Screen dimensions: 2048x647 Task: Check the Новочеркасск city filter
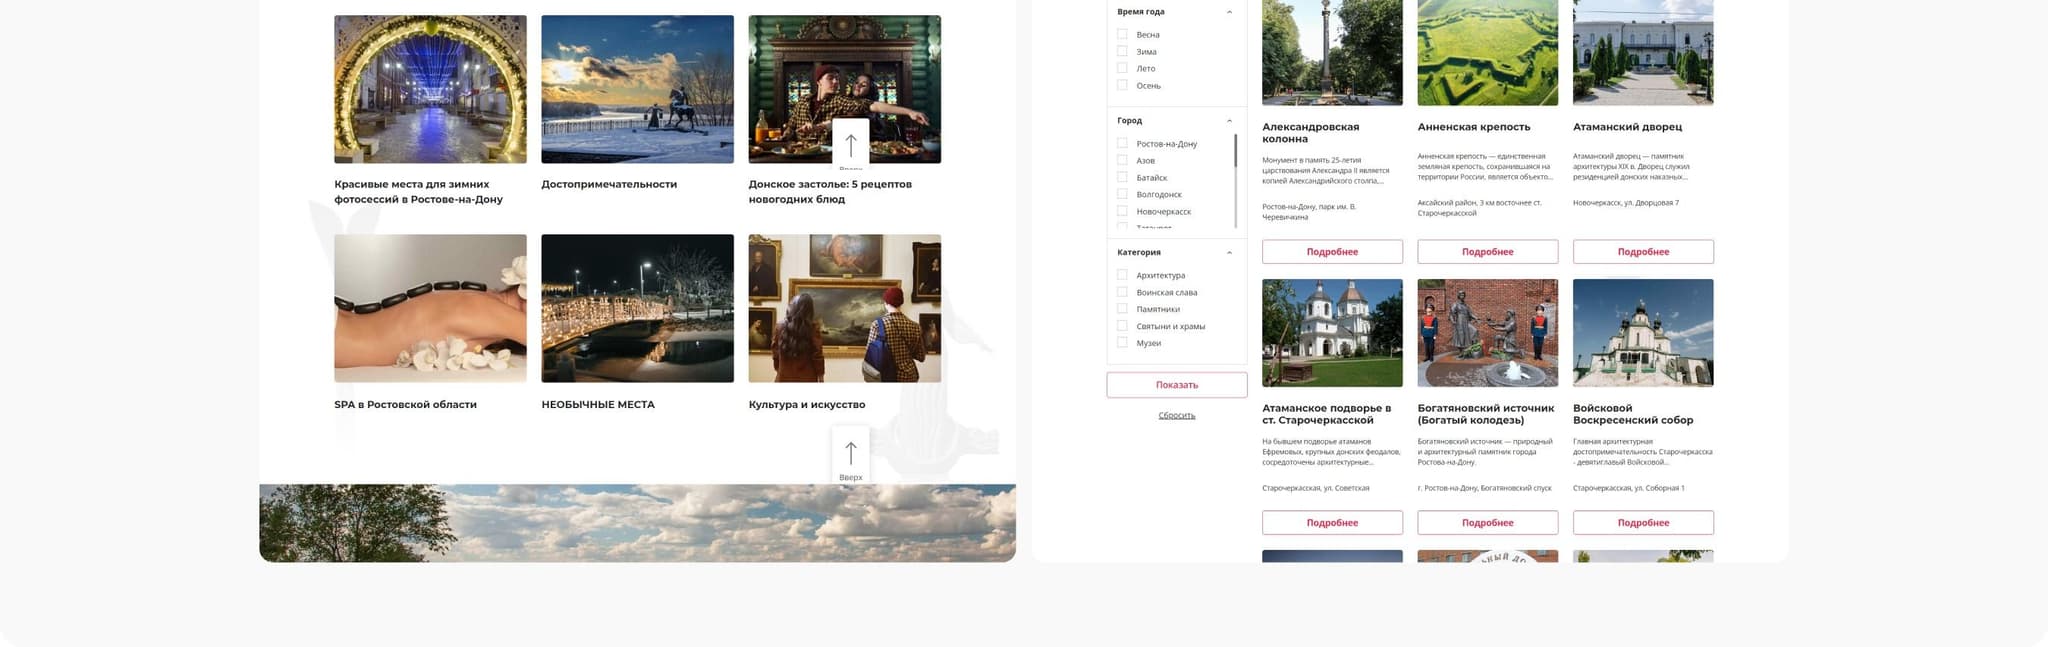(x=1122, y=211)
